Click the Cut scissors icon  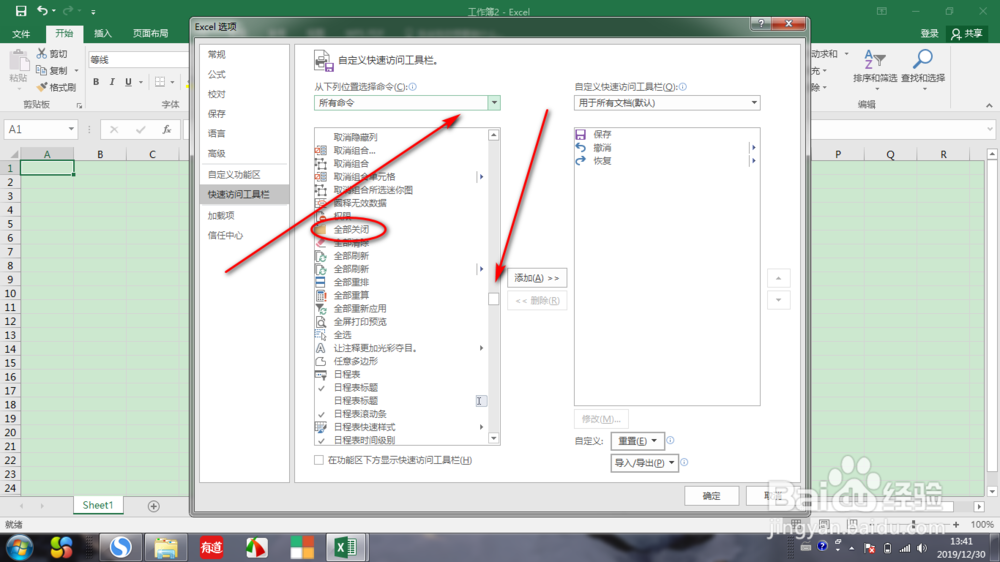[x=42, y=54]
